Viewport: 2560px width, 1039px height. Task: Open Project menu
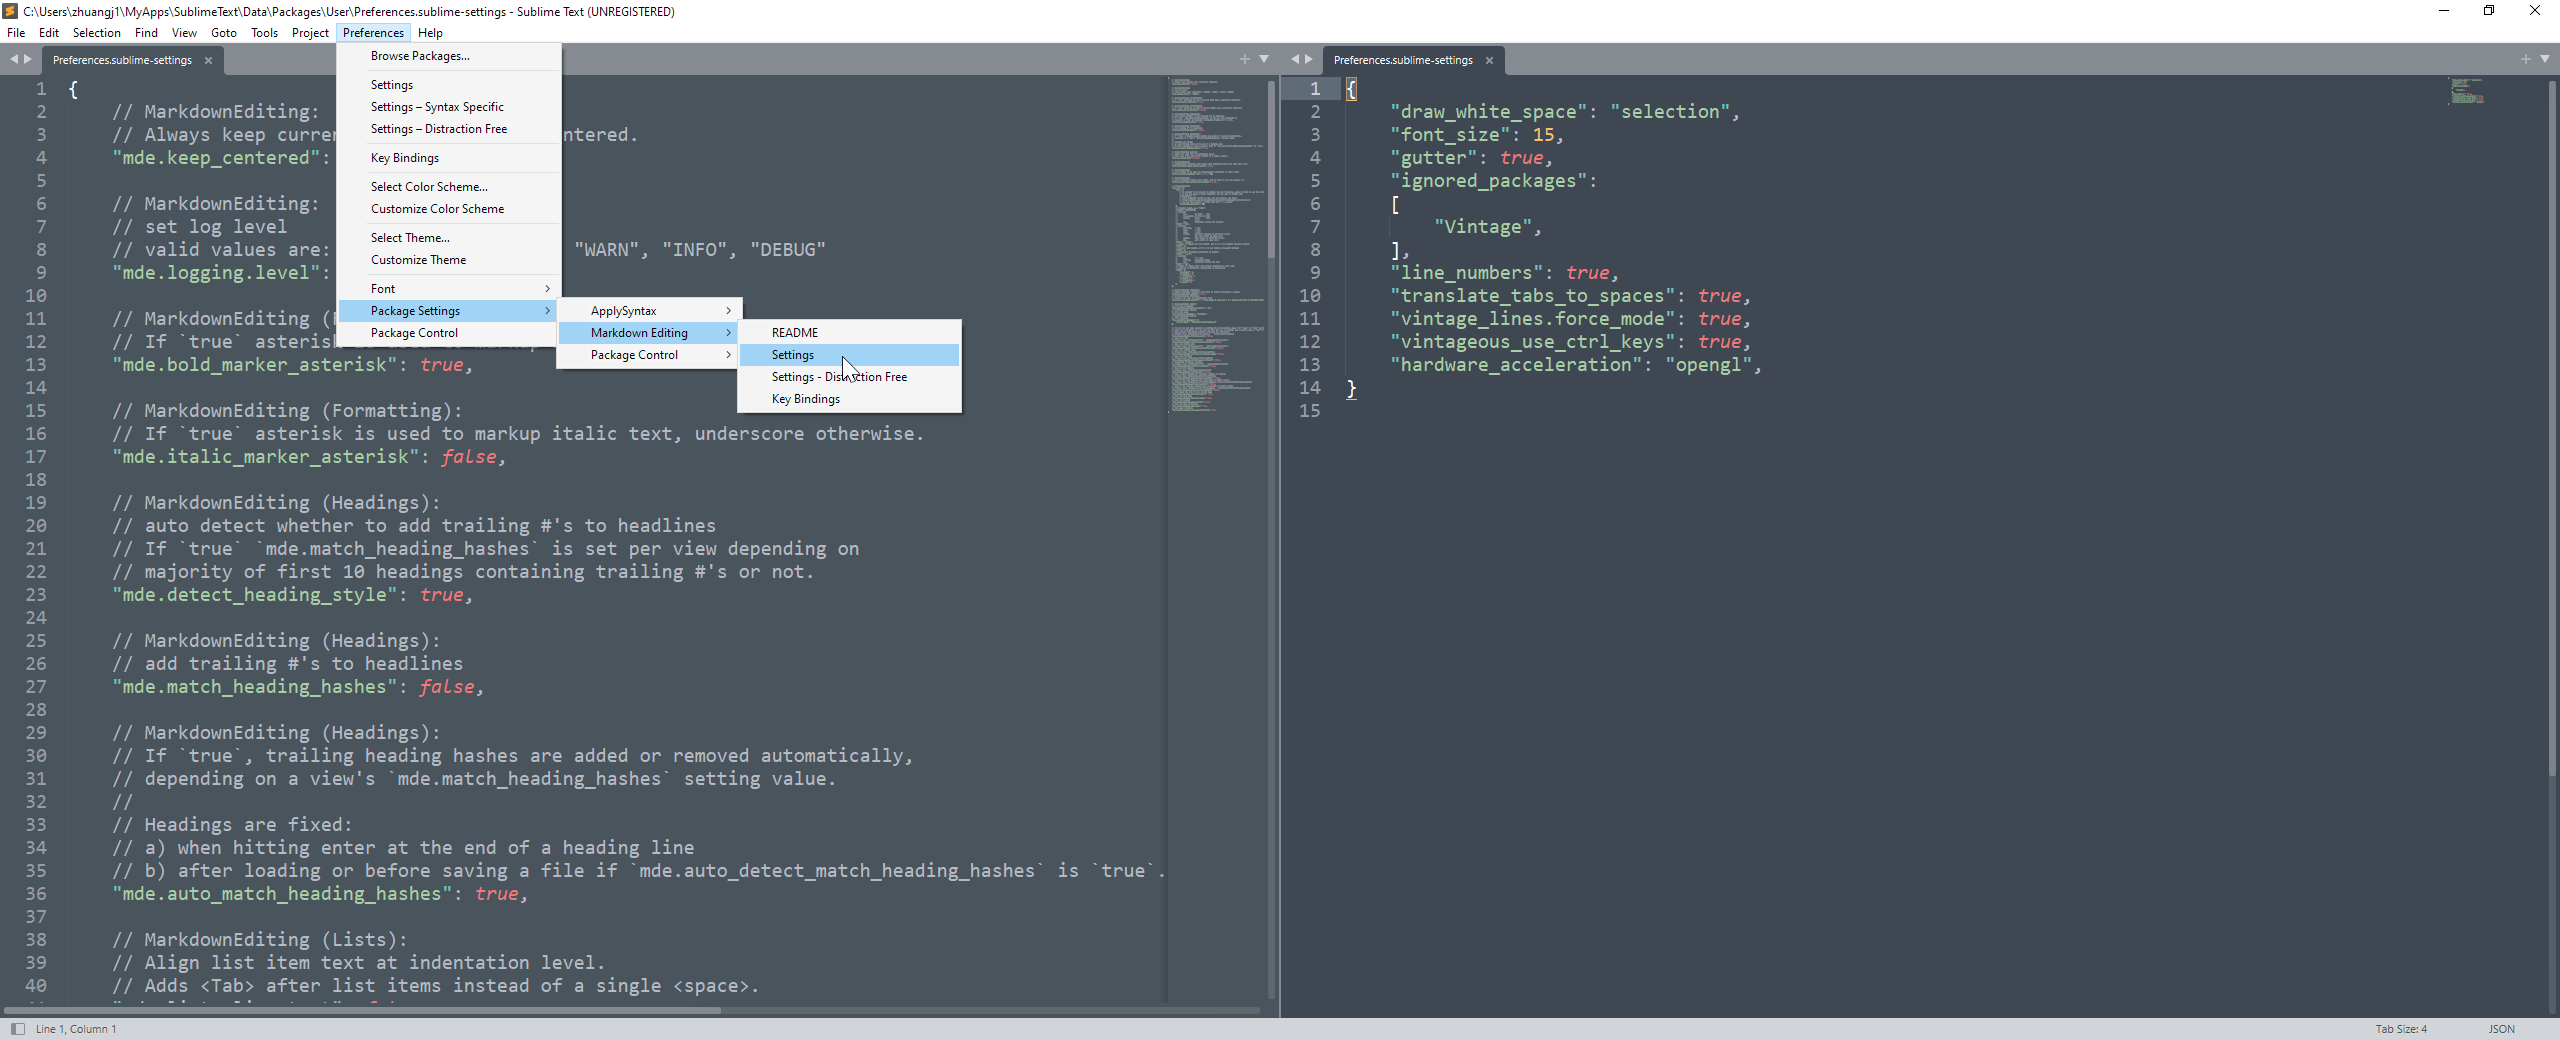point(310,33)
